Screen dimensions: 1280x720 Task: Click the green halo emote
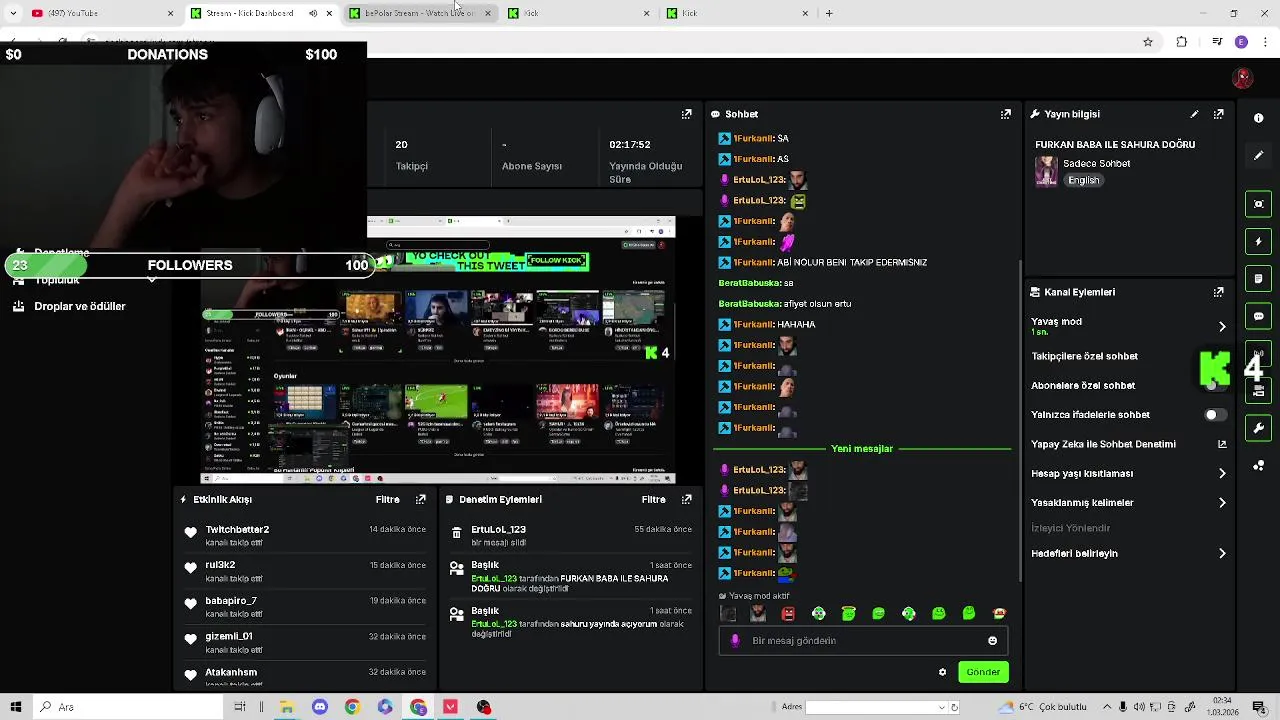tap(849, 614)
